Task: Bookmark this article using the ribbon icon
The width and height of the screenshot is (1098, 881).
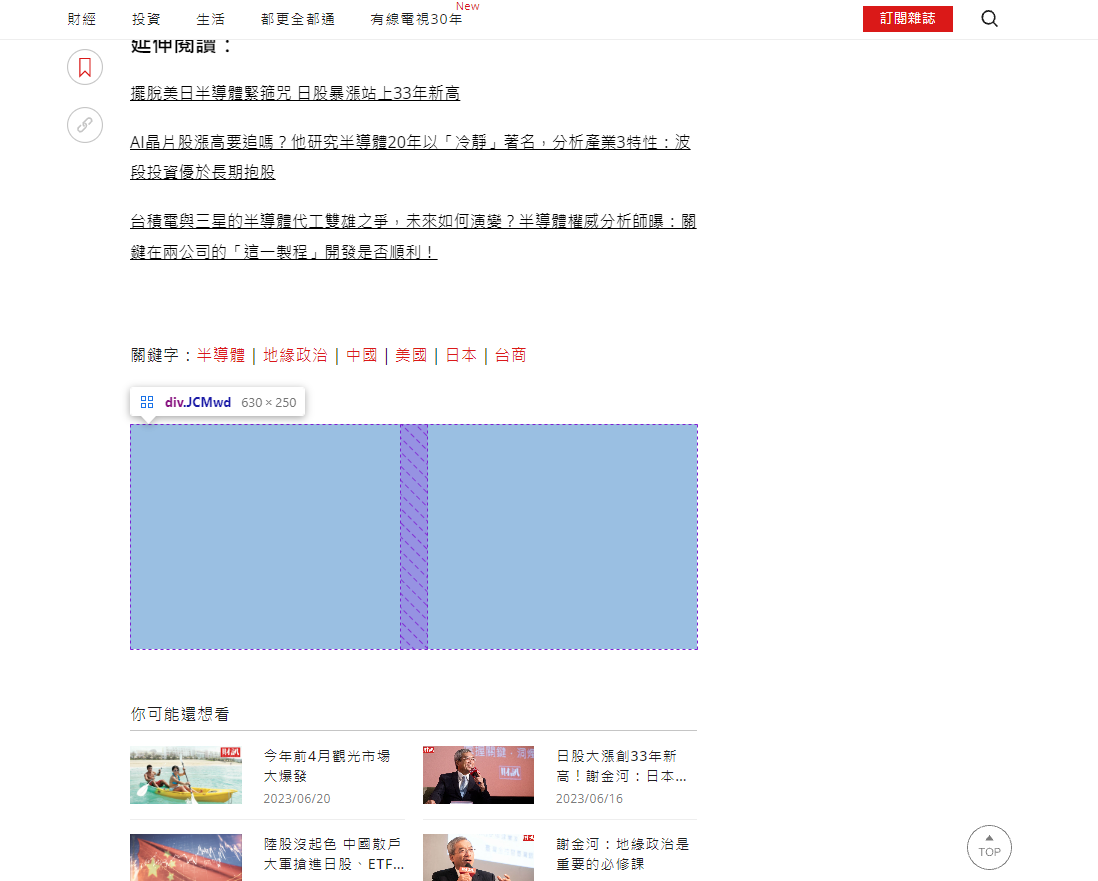Action: click(85, 67)
